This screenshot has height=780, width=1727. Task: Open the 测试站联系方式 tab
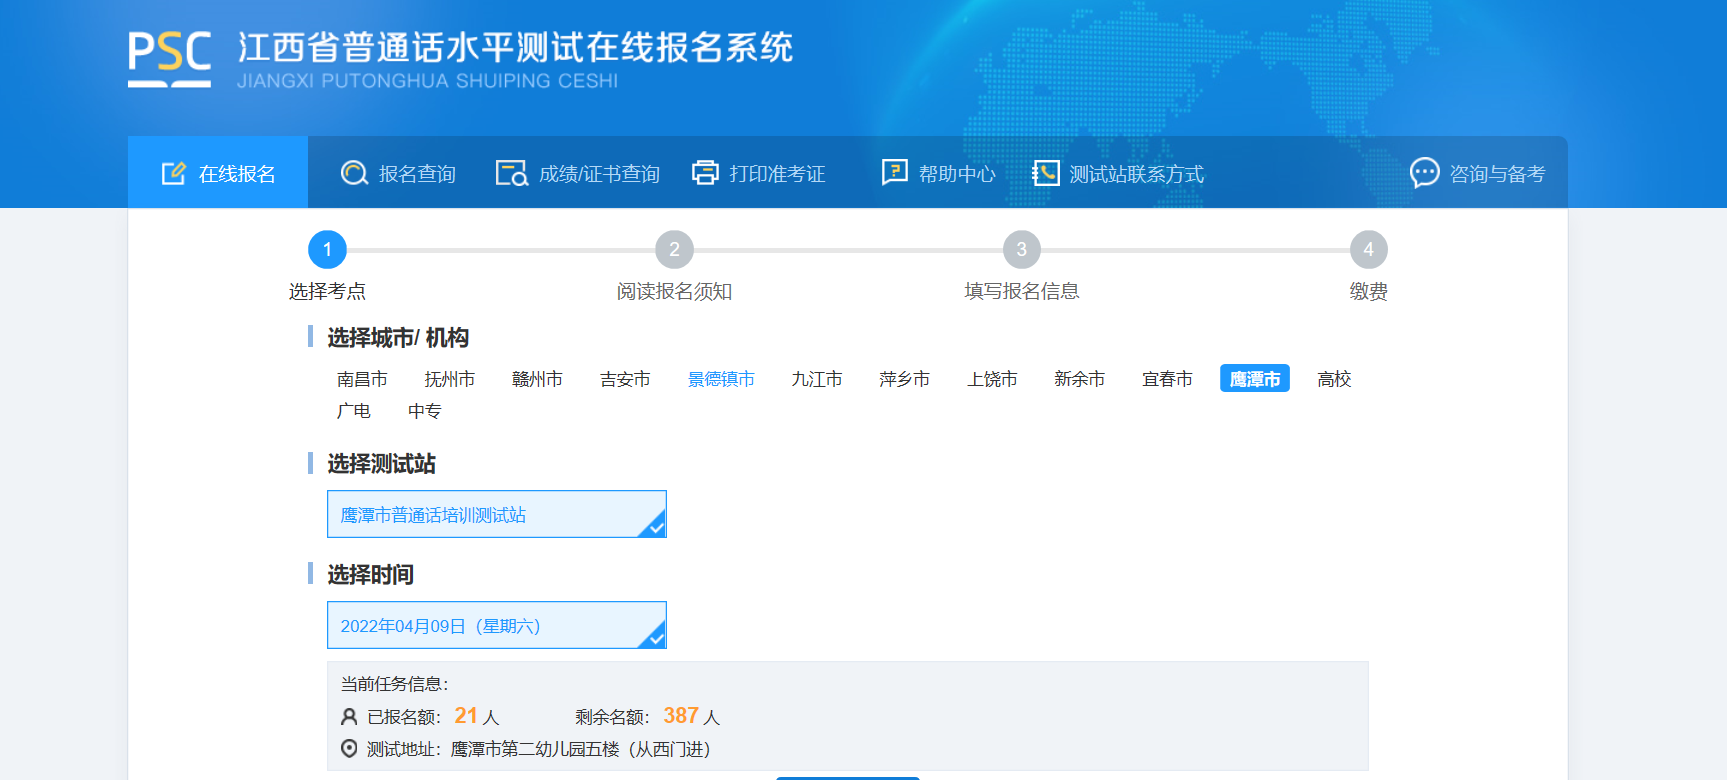(1118, 173)
